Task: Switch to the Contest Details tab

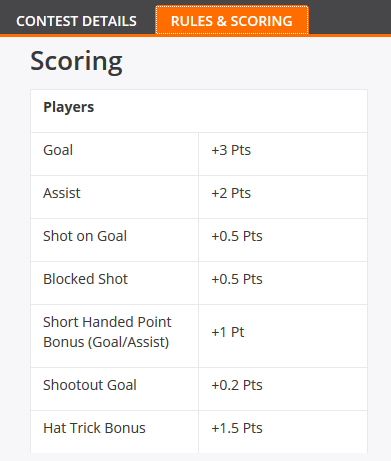Action: pos(76,21)
